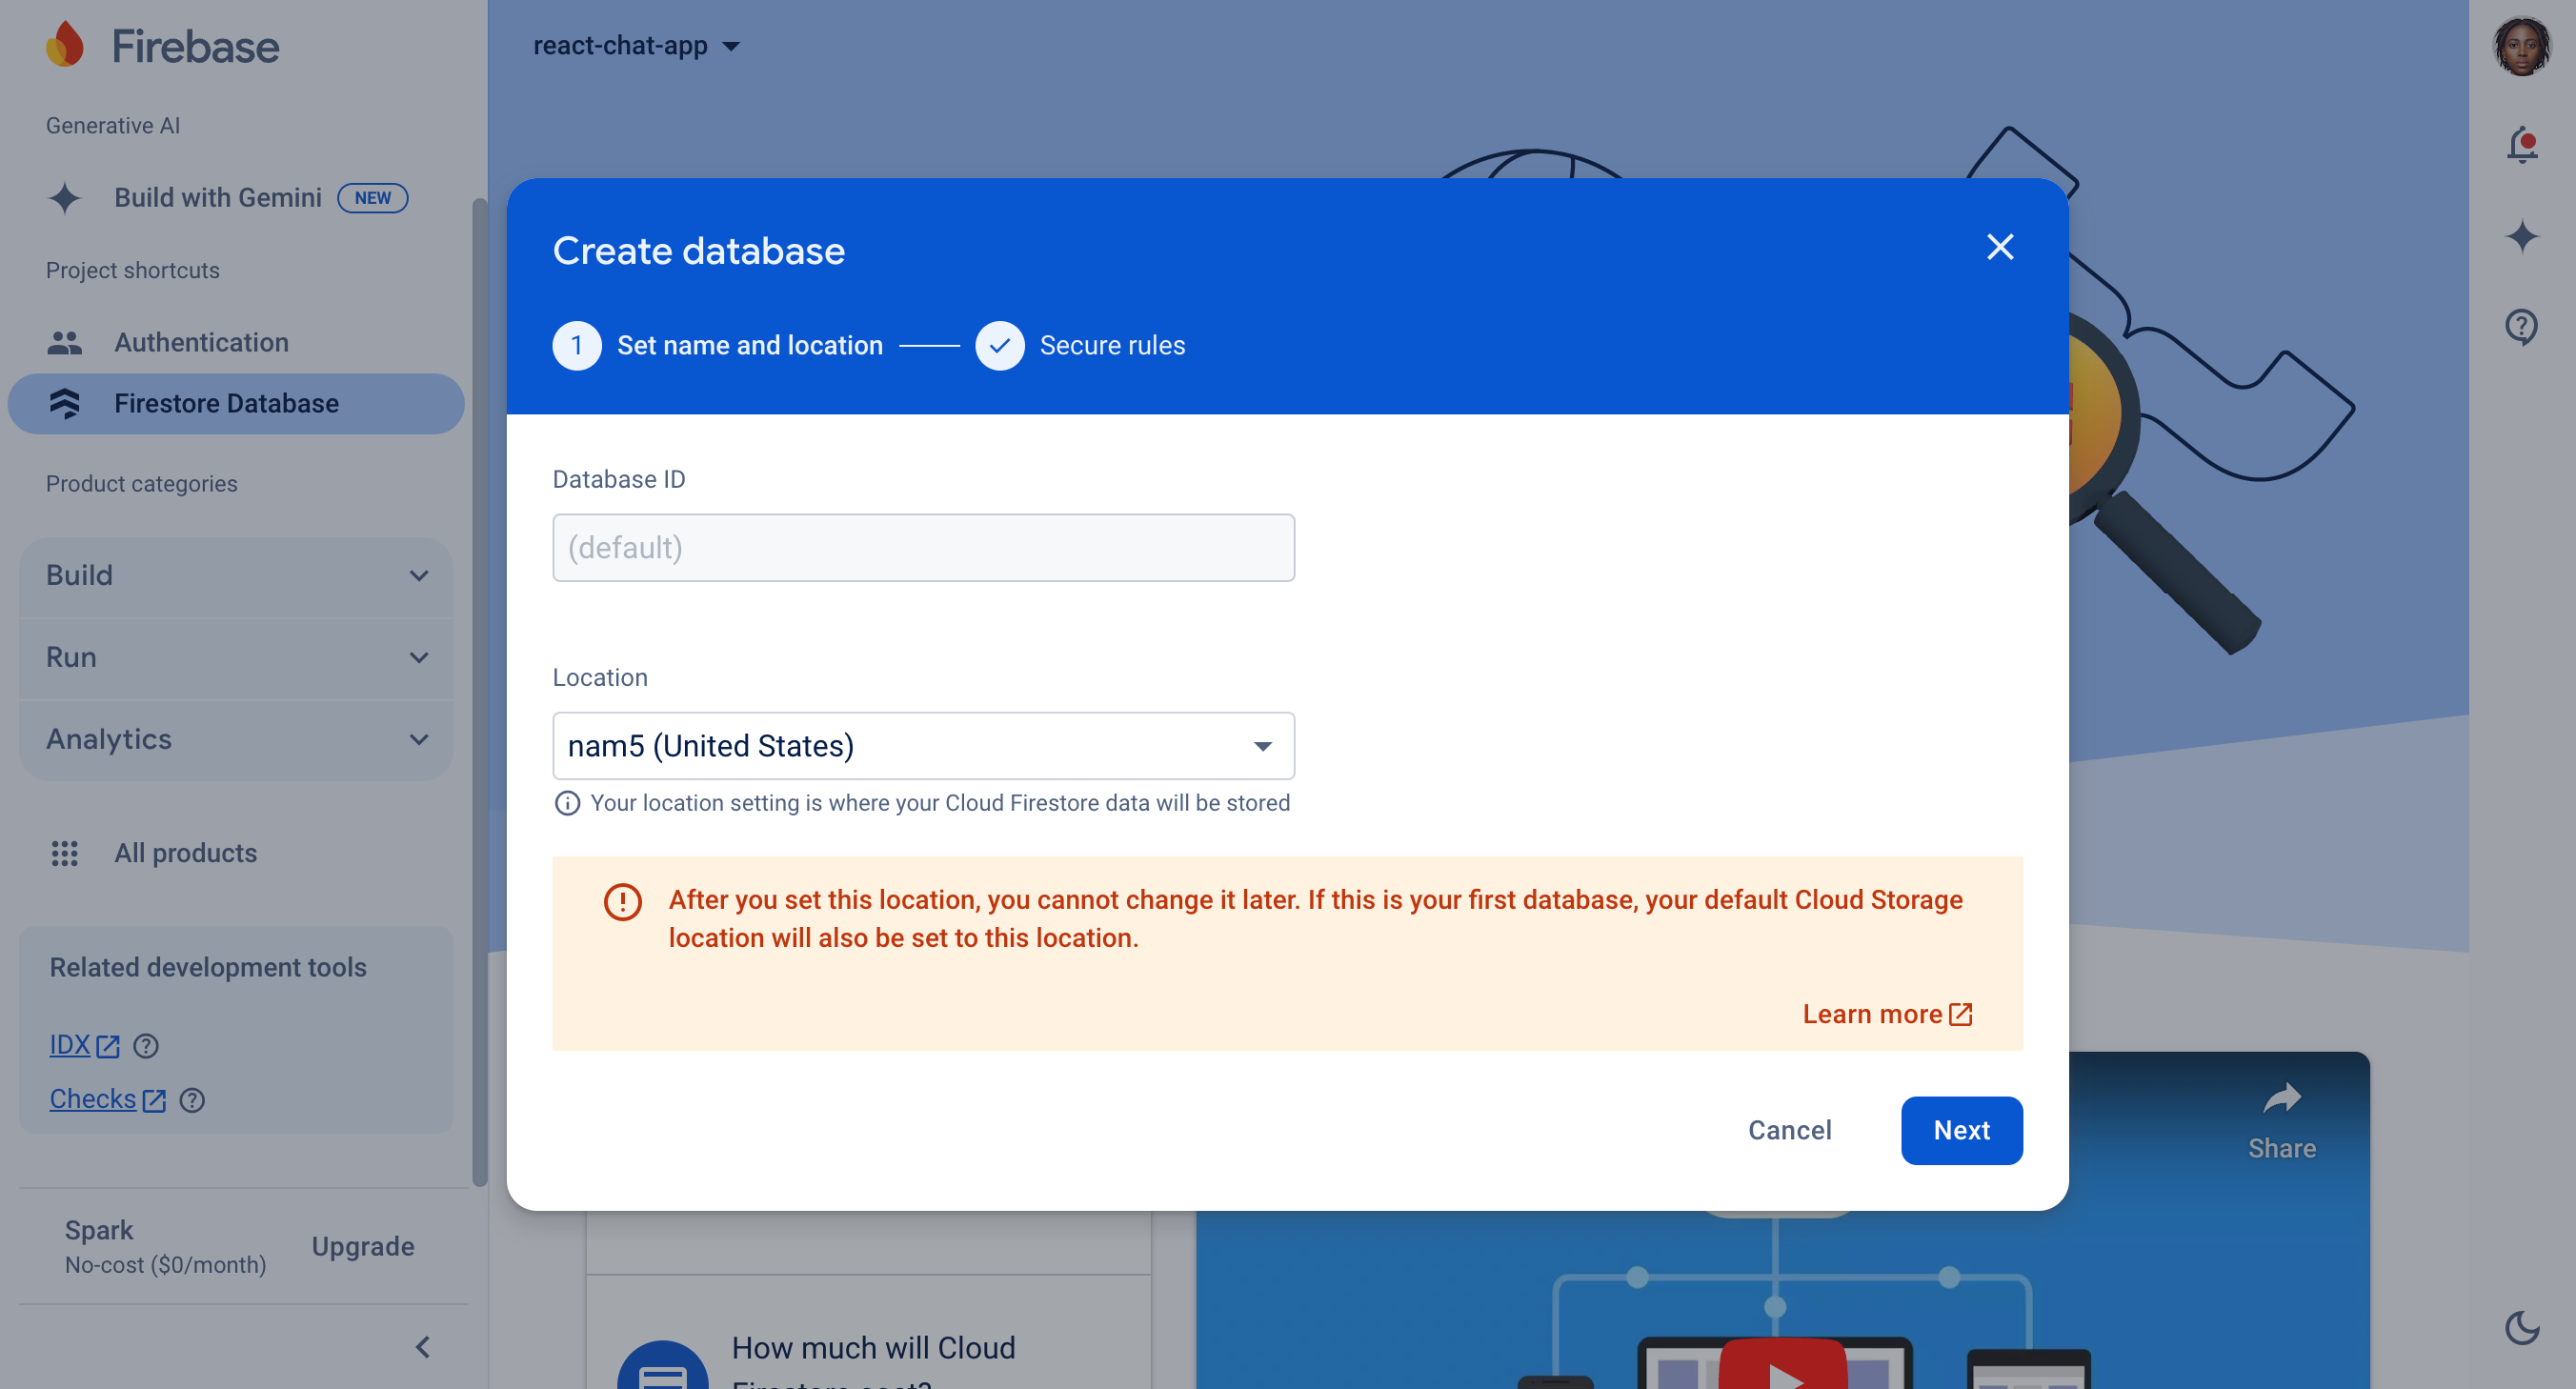Select the Set name and location step
Viewport: 2576px width, 1389px height.
[x=749, y=345]
